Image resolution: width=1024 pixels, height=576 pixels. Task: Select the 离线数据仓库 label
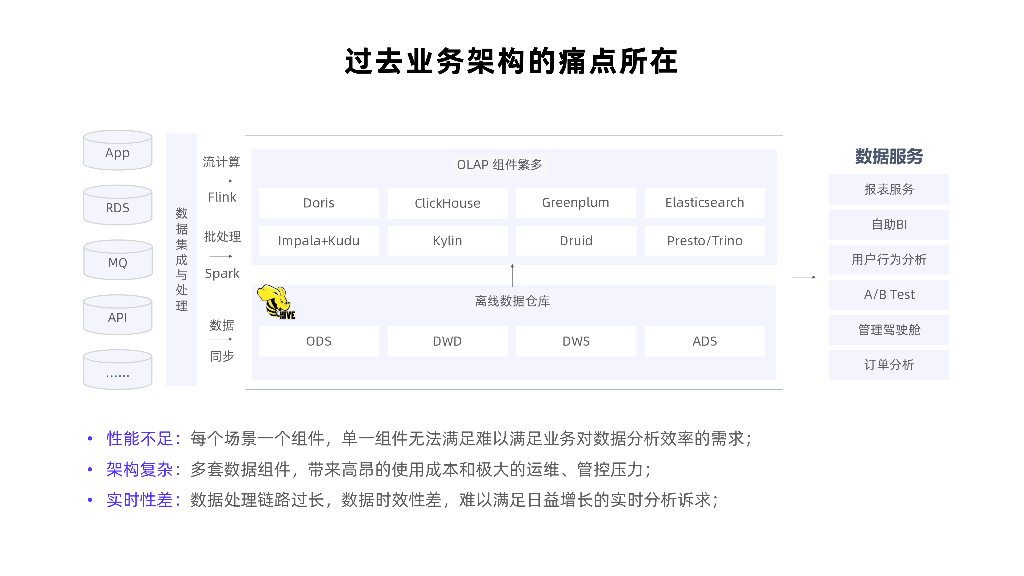pos(512,301)
